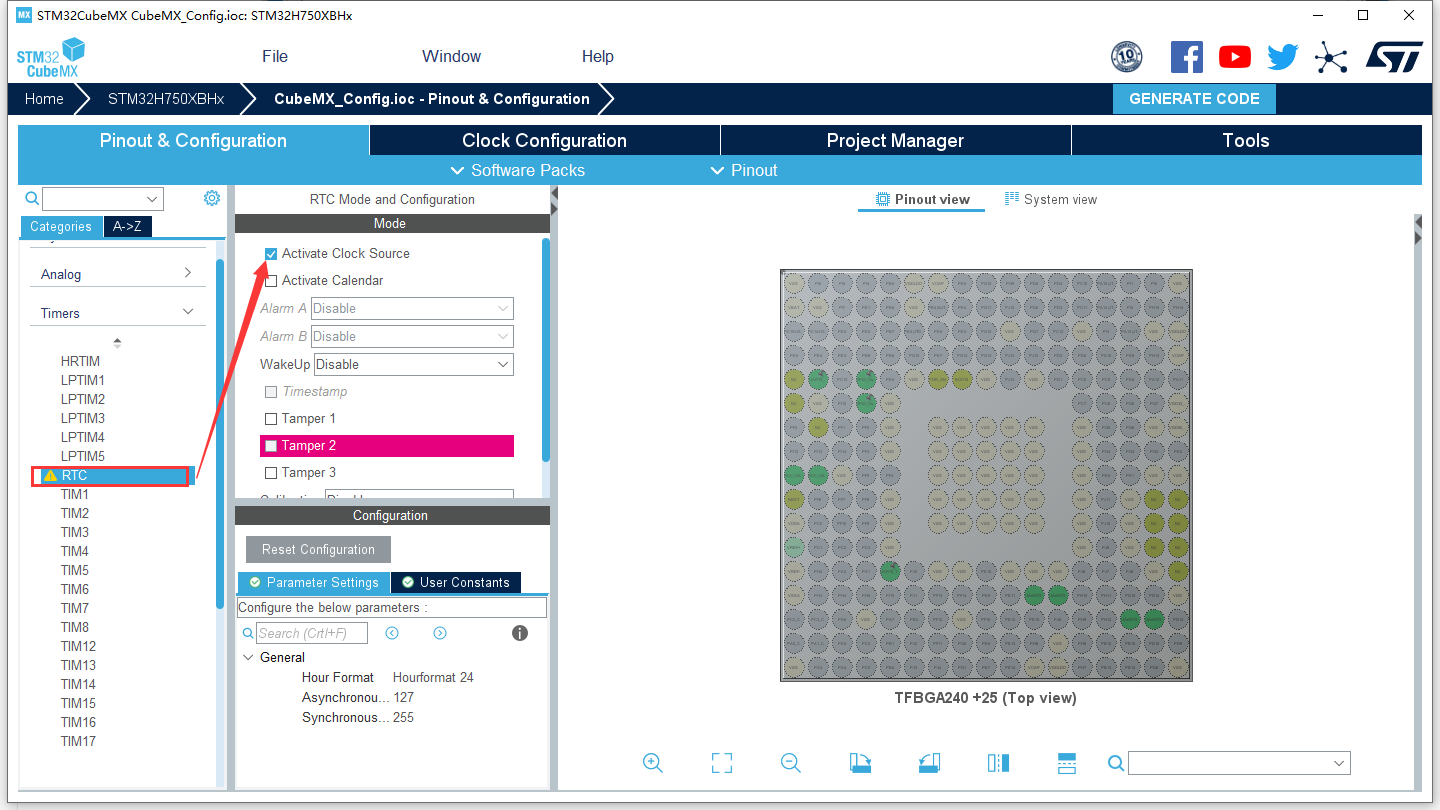Open the pin search dropdown

(x=1239, y=763)
